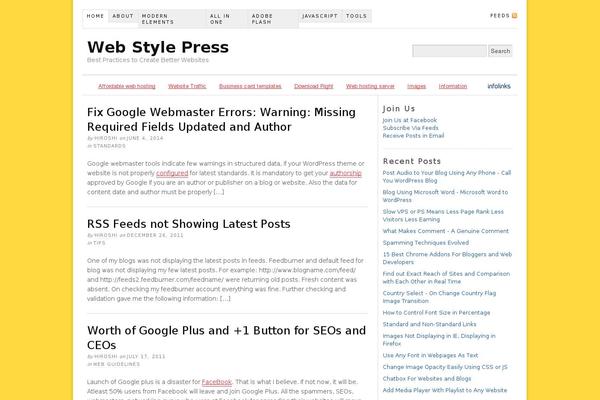The height and width of the screenshot is (400, 600).
Task: Click the Web Style Press site title
Action: point(158,47)
